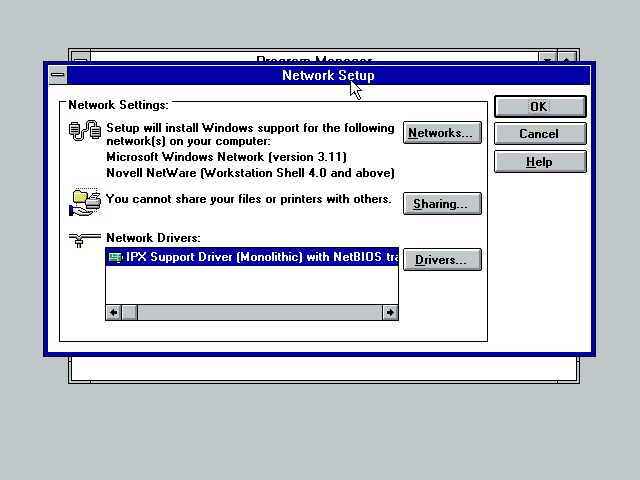Open the Drivers... dialog
Viewport: 640px width, 480px height.
pos(442,260)
